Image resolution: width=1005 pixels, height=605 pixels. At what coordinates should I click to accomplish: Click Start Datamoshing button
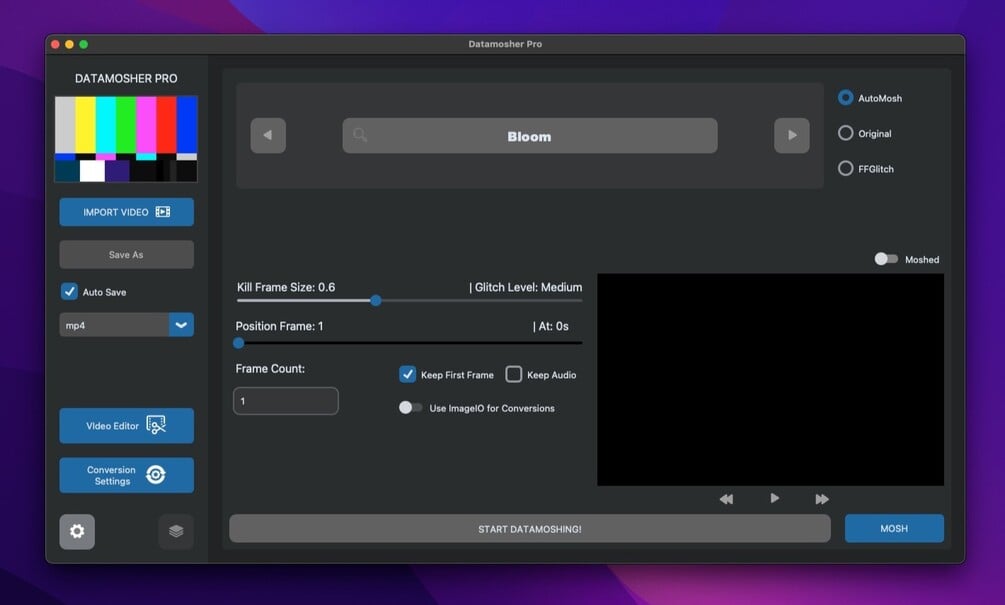[x=529, y=529]
